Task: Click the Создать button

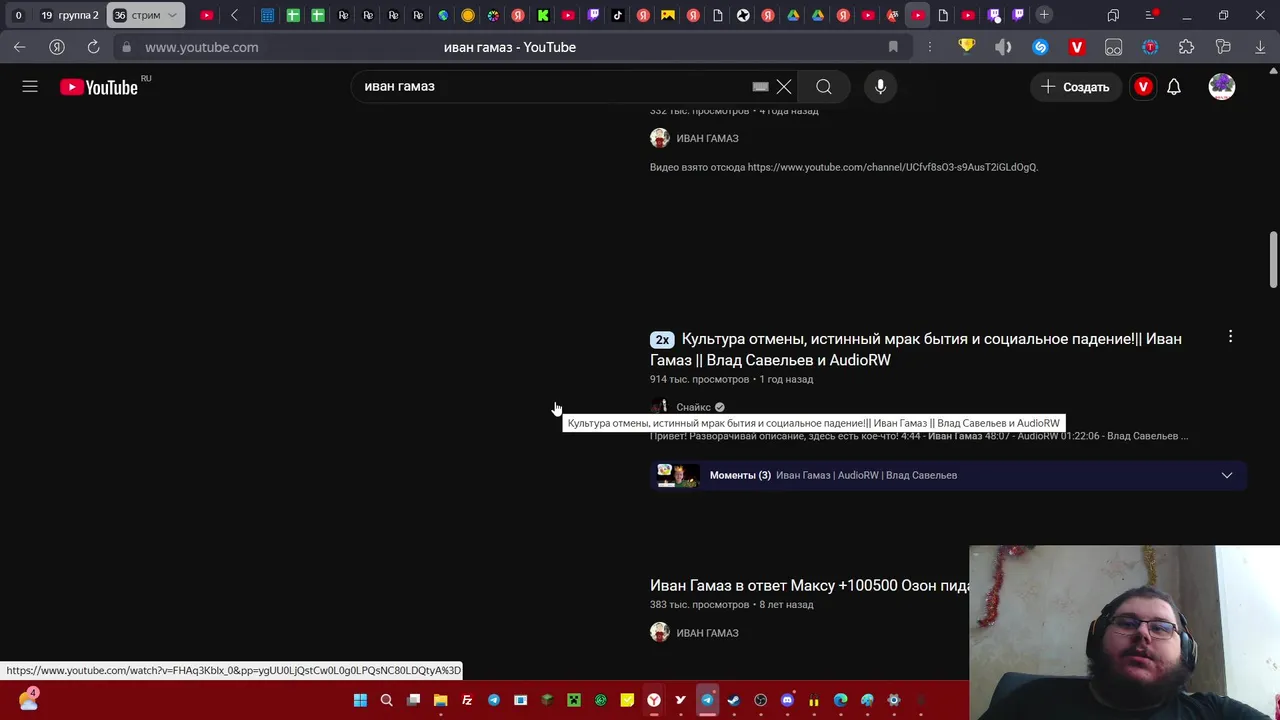Action: coord(1076,87)
